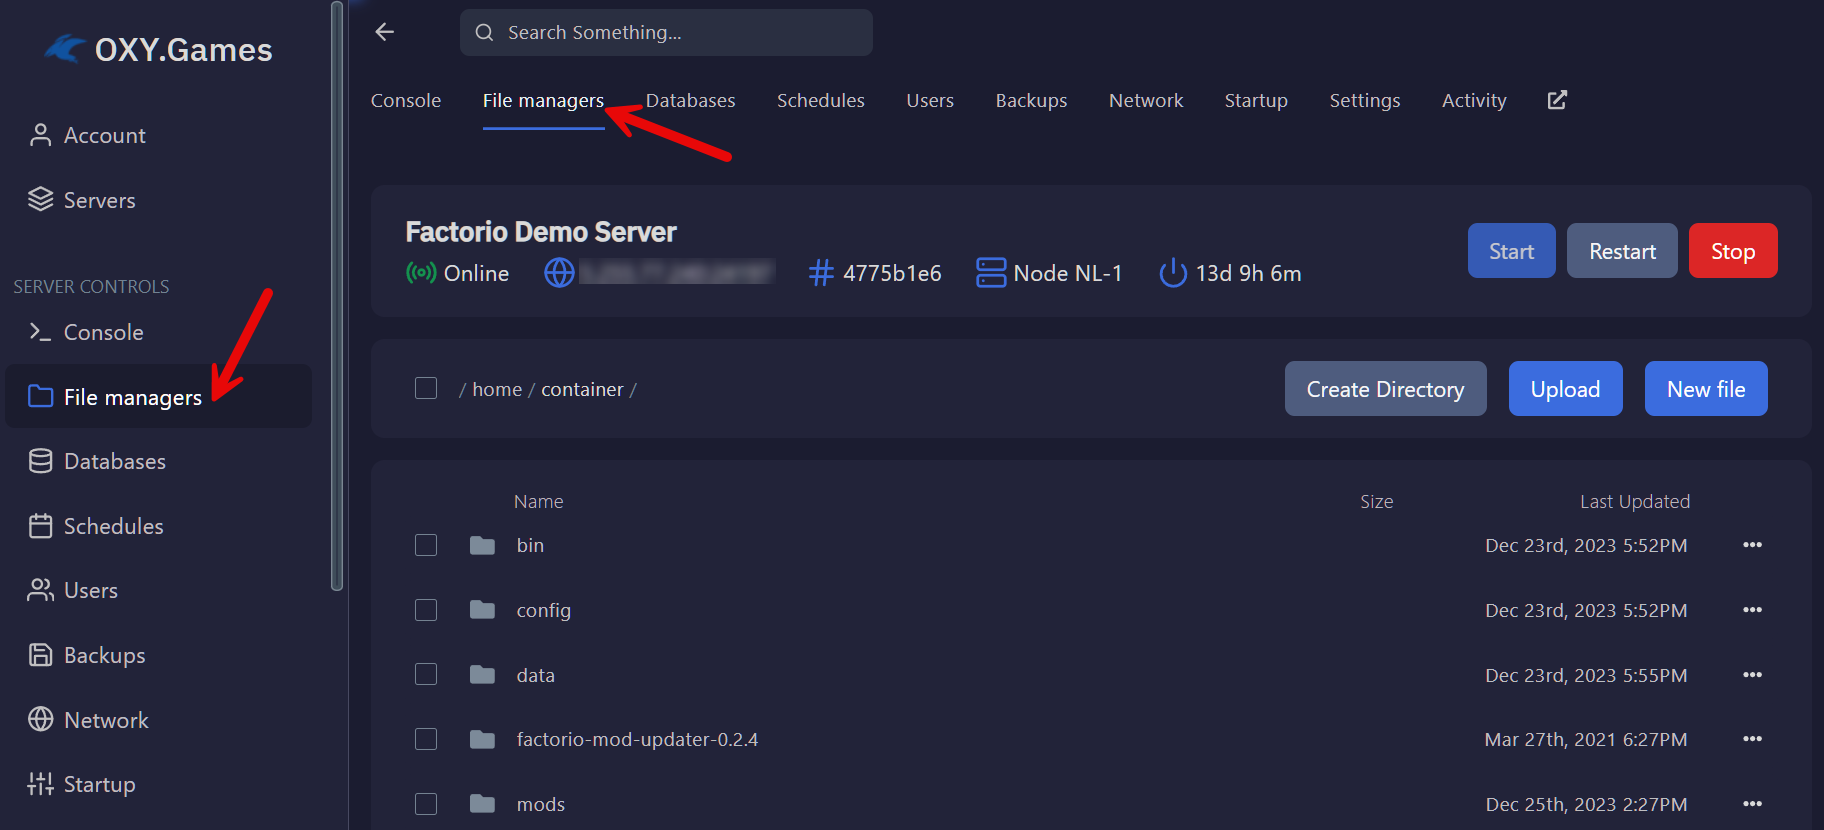Click the folder icon of data row
The height and width of the screenshot is (830, 1824).
pyautogui.click(x=482, y=675)
